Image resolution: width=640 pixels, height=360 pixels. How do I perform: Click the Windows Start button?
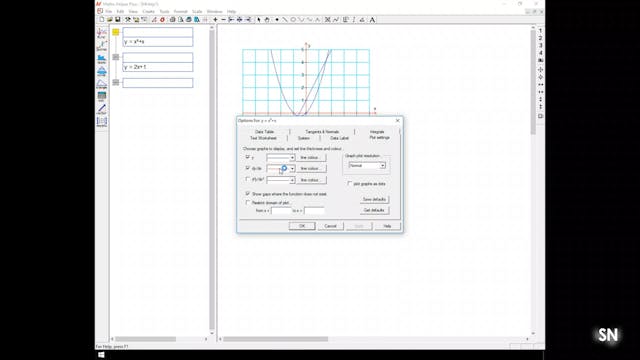pos(101,355)
